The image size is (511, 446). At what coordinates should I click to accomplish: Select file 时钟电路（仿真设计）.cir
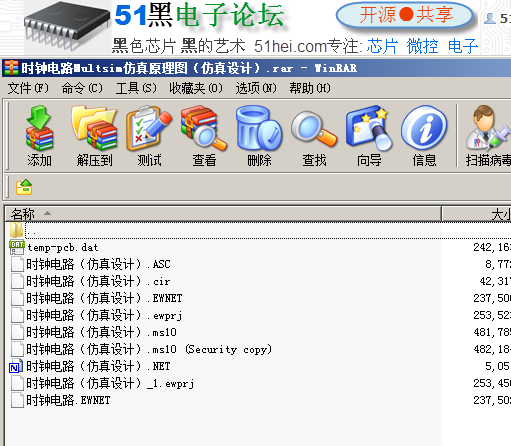pos(98,282)
